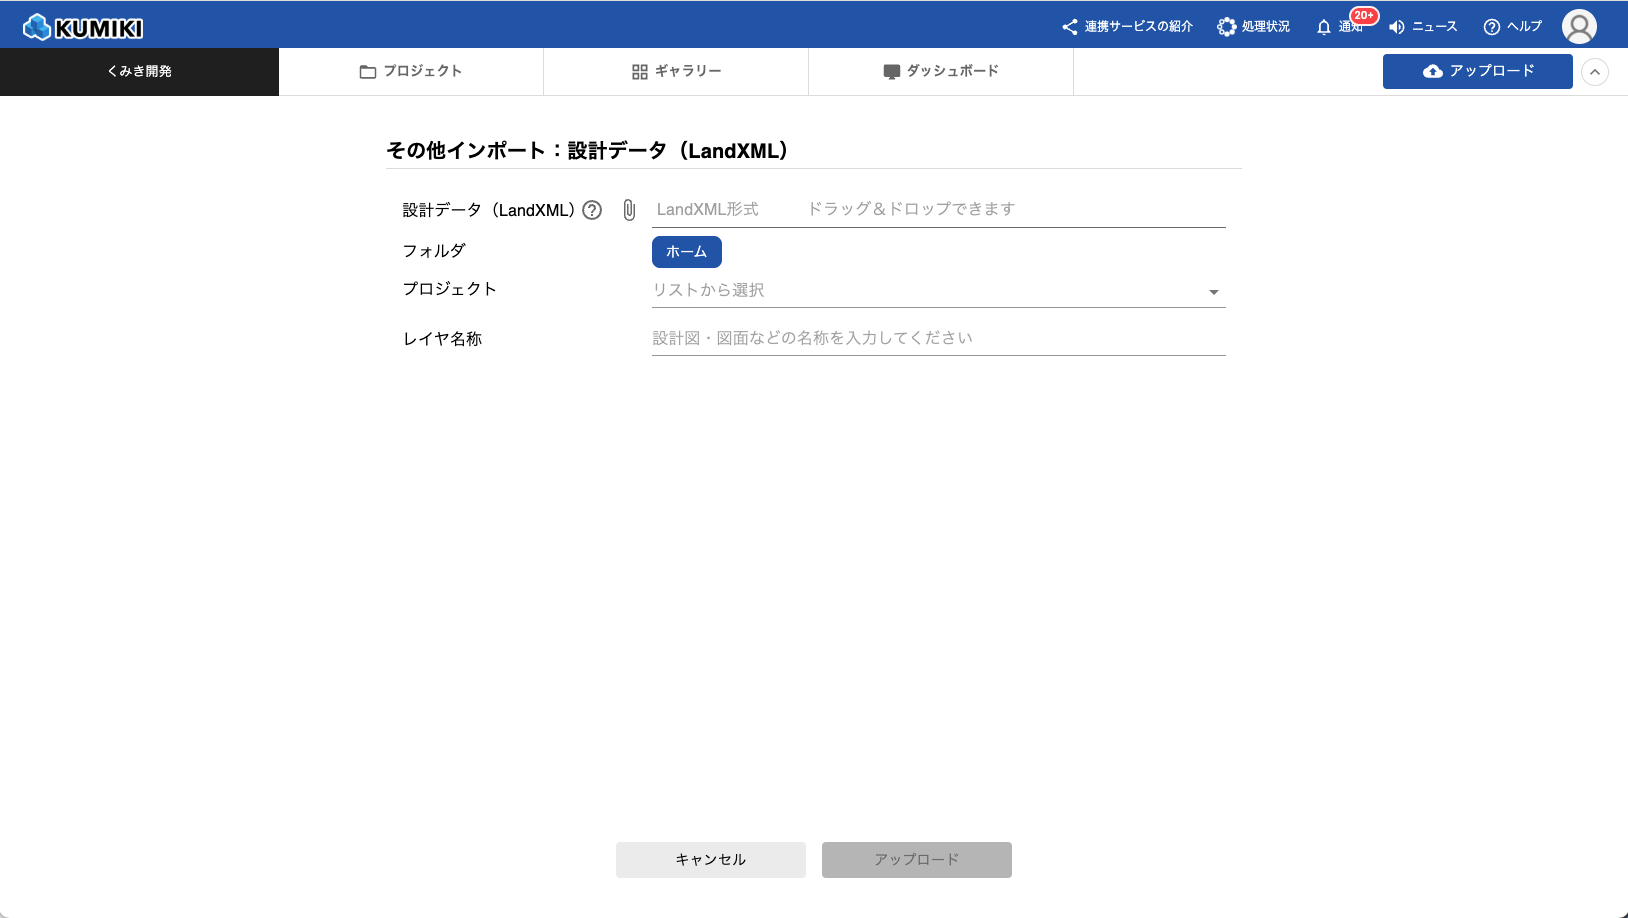Go back via くみき開発 tab
This screenshot has height=918, width=1628.
pyautogui.click(x=139, y=72)
